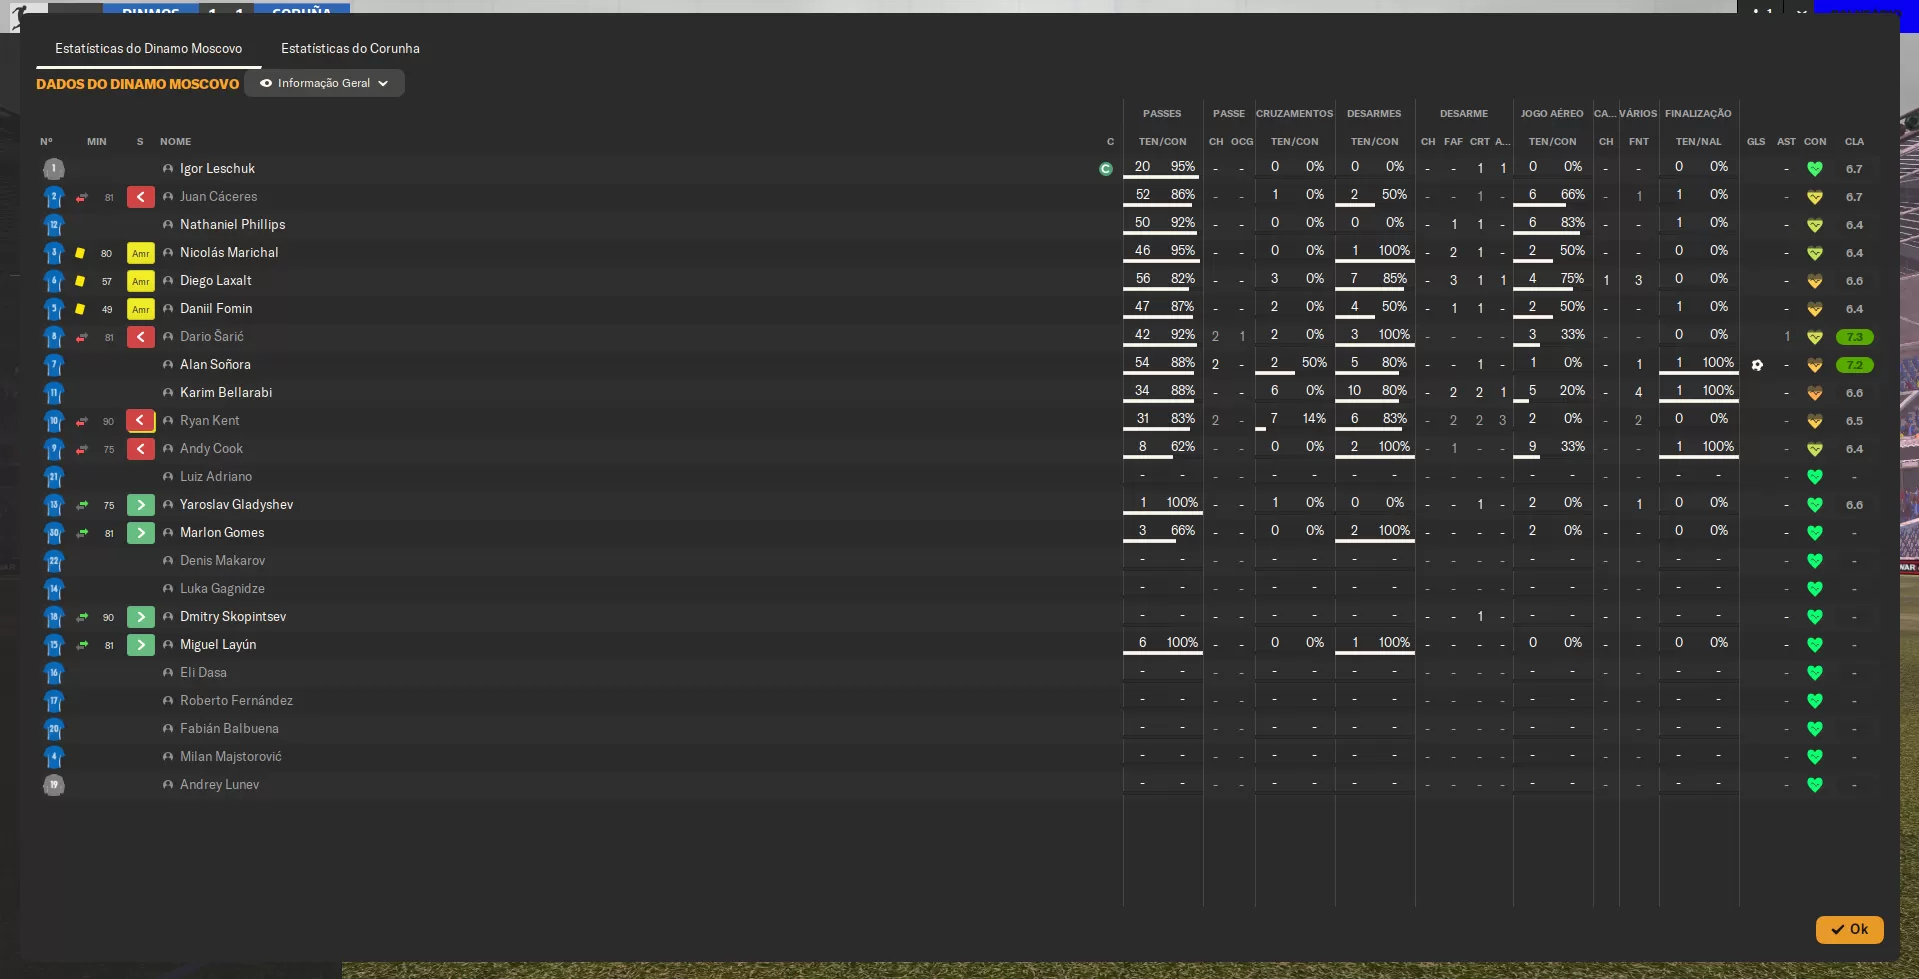Click Nicolás Marichal yellow card Amr badge
Viewport: 1919px width, 979px height.
pos(141,253)
